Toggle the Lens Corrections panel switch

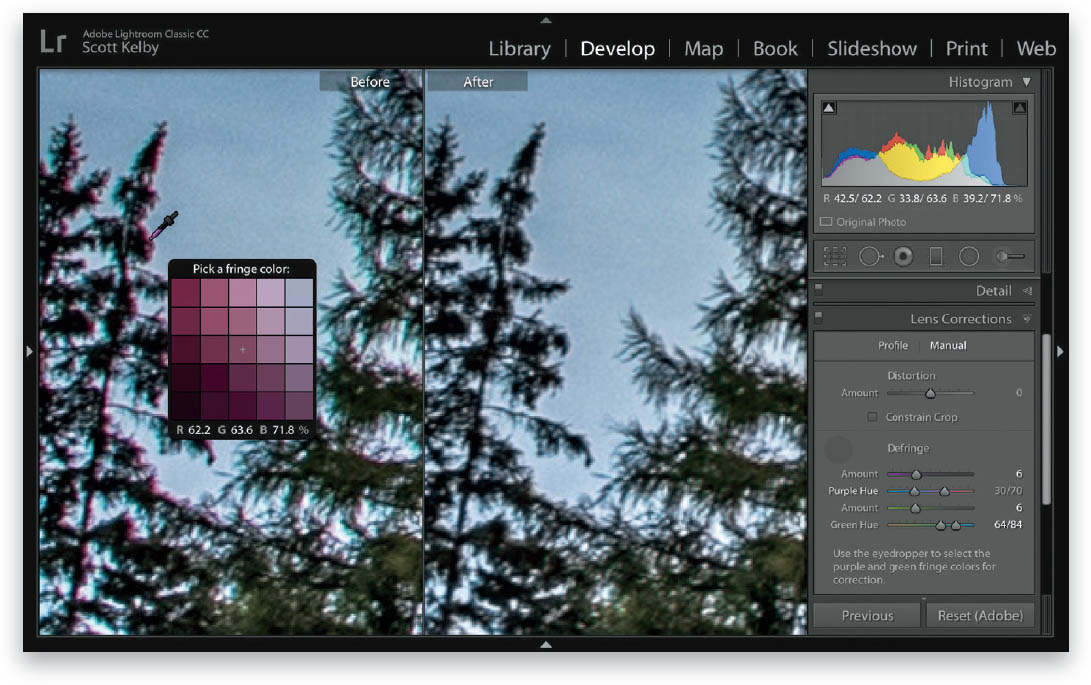click(x=818, y=316)
